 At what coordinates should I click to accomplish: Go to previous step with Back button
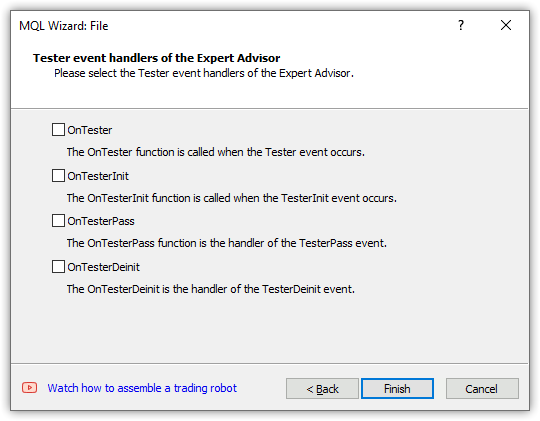pyautogui.click(x=322, y=389)
